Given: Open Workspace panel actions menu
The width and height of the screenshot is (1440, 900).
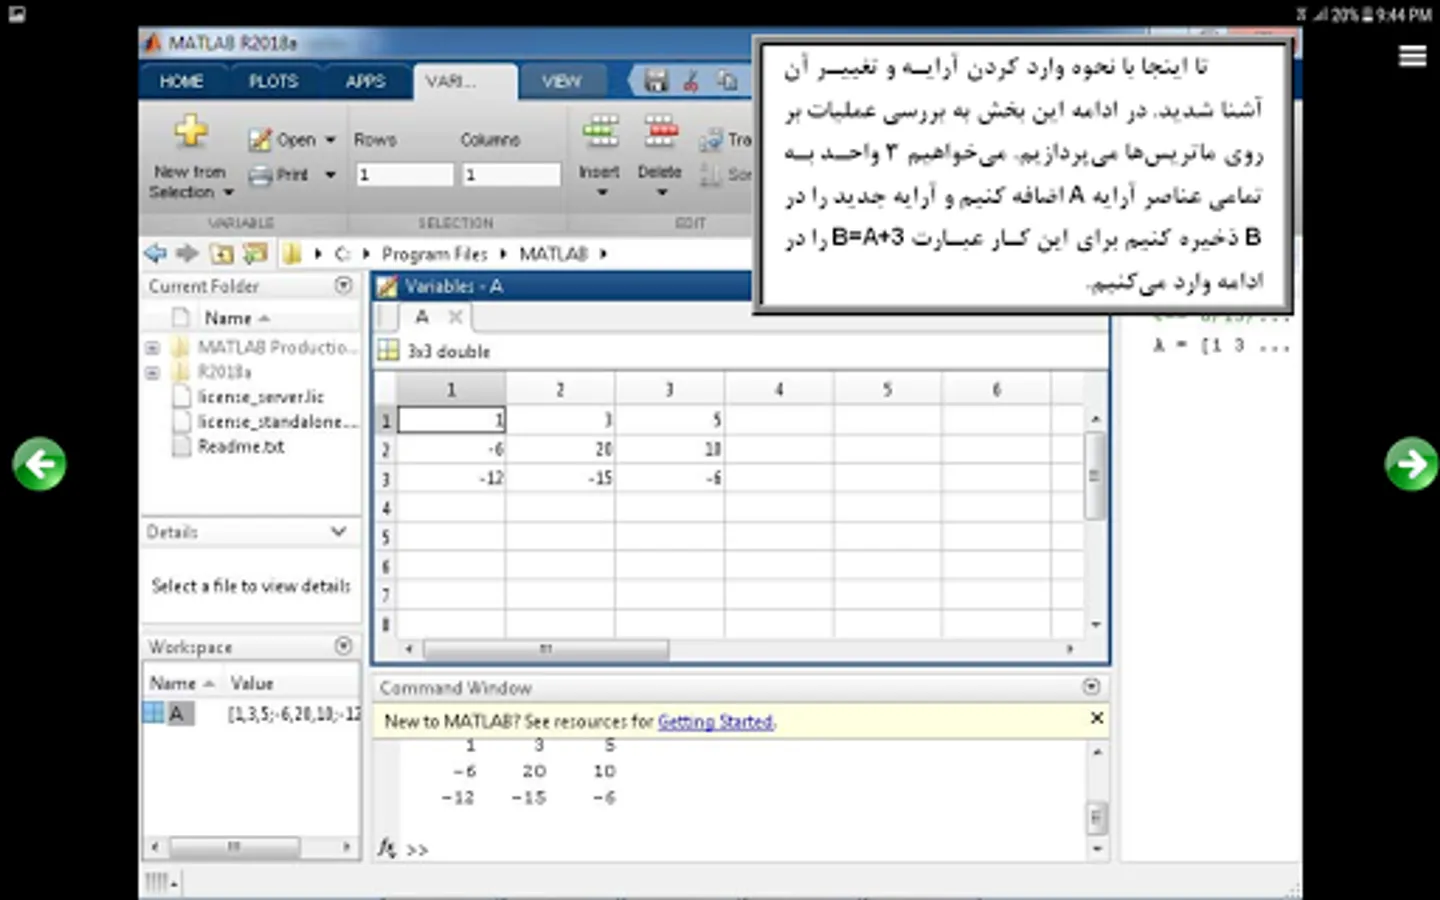Looking at the screenshot, I should (343, 646).
